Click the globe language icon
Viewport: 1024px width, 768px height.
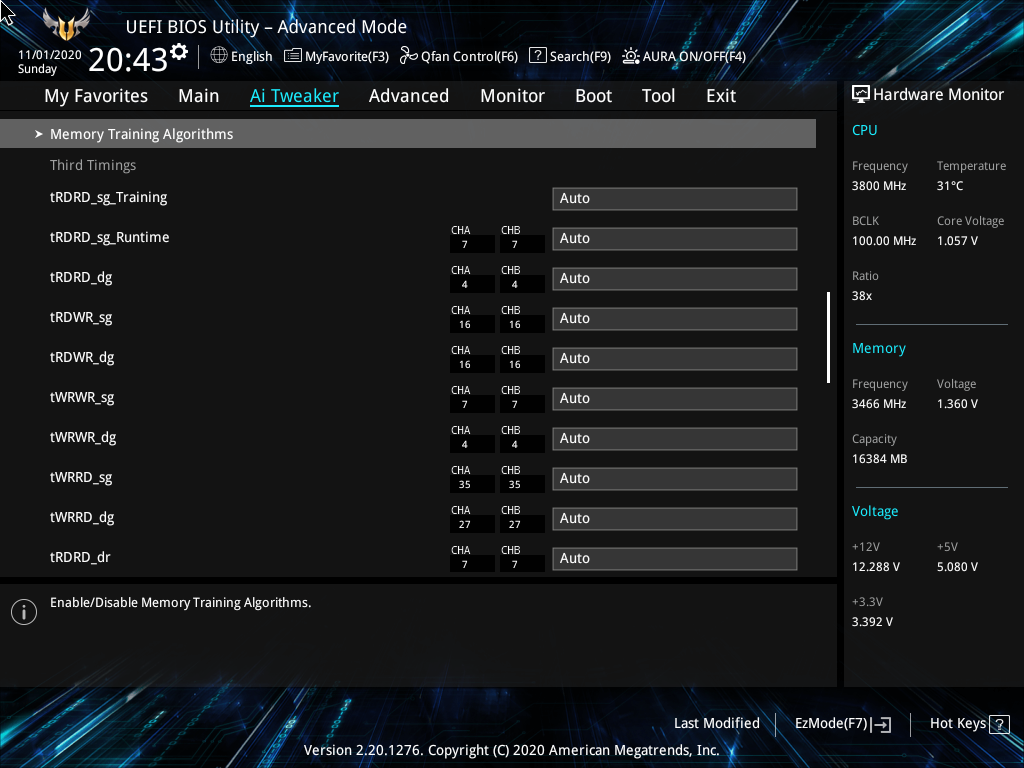click(x=219, y=56)
